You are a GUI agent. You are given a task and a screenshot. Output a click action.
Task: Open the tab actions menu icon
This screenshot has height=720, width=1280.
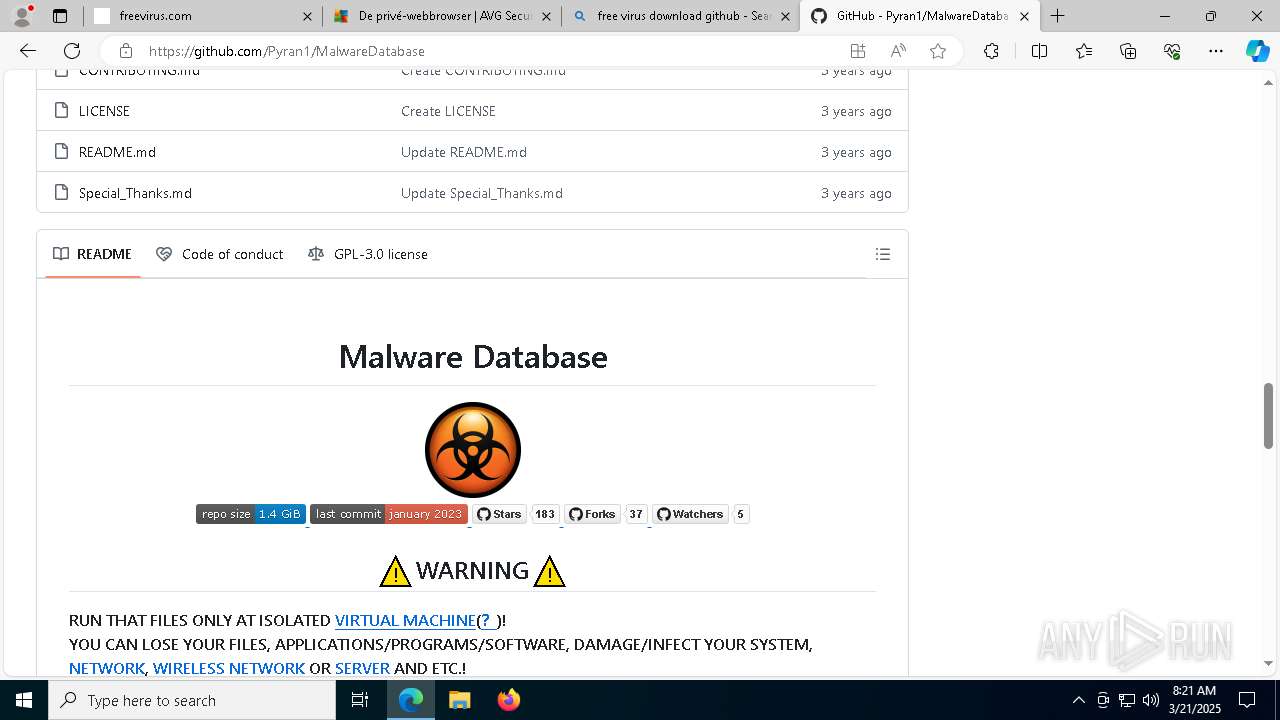click(x=60, y=16)
